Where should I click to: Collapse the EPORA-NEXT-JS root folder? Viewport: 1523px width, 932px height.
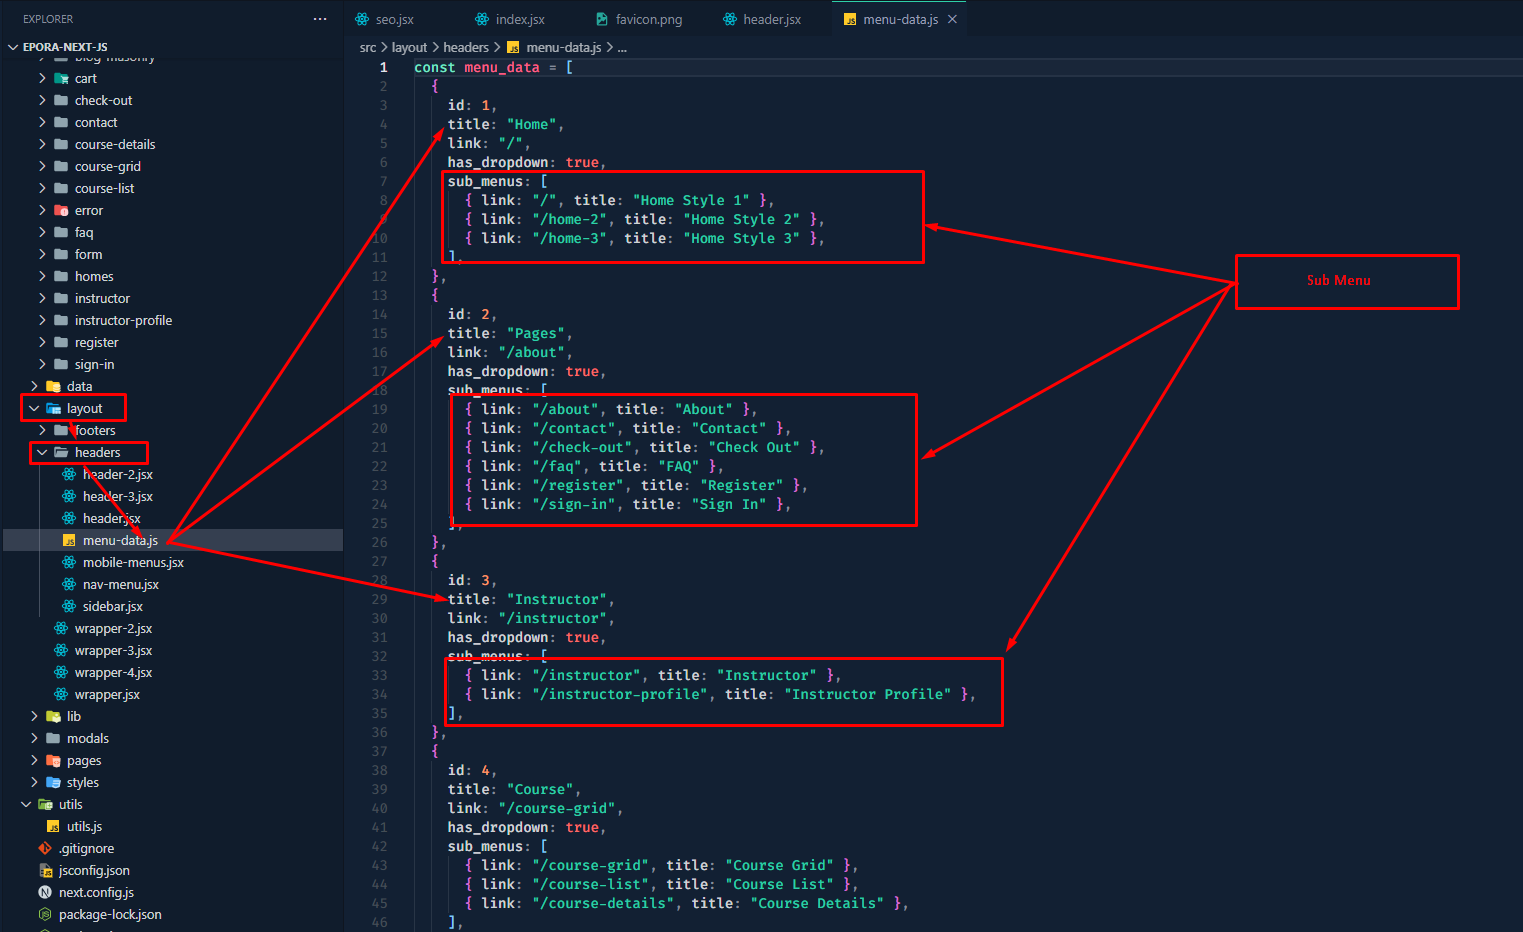pos(13,47)
